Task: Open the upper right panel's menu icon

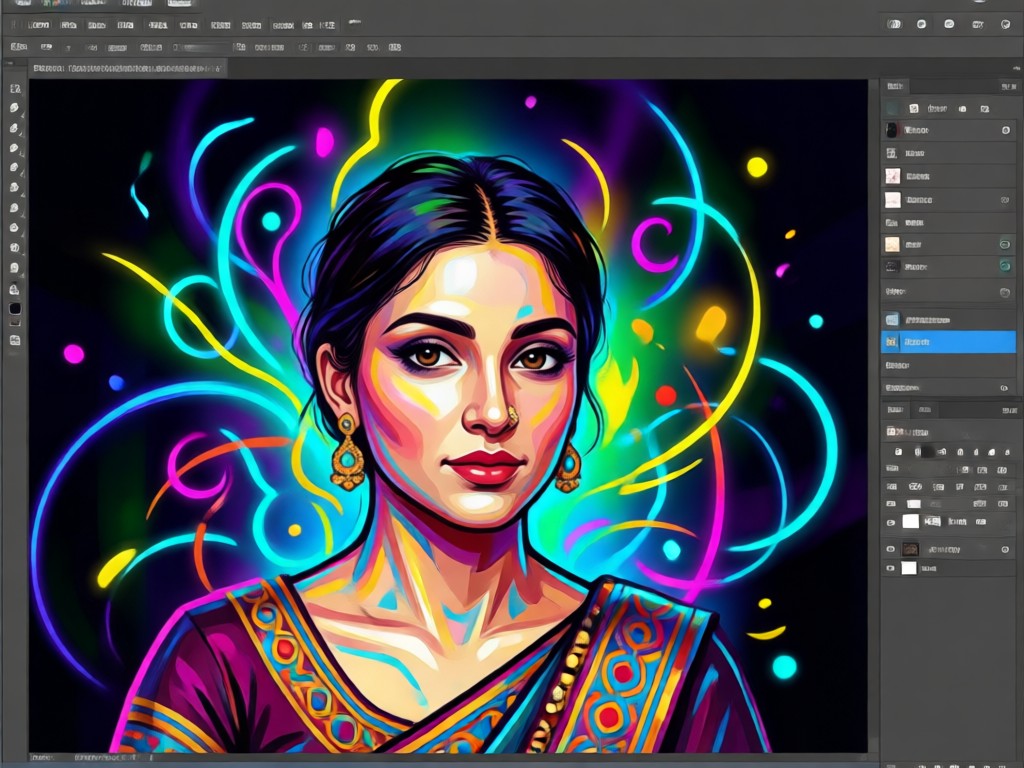Action: (1009, 86)
